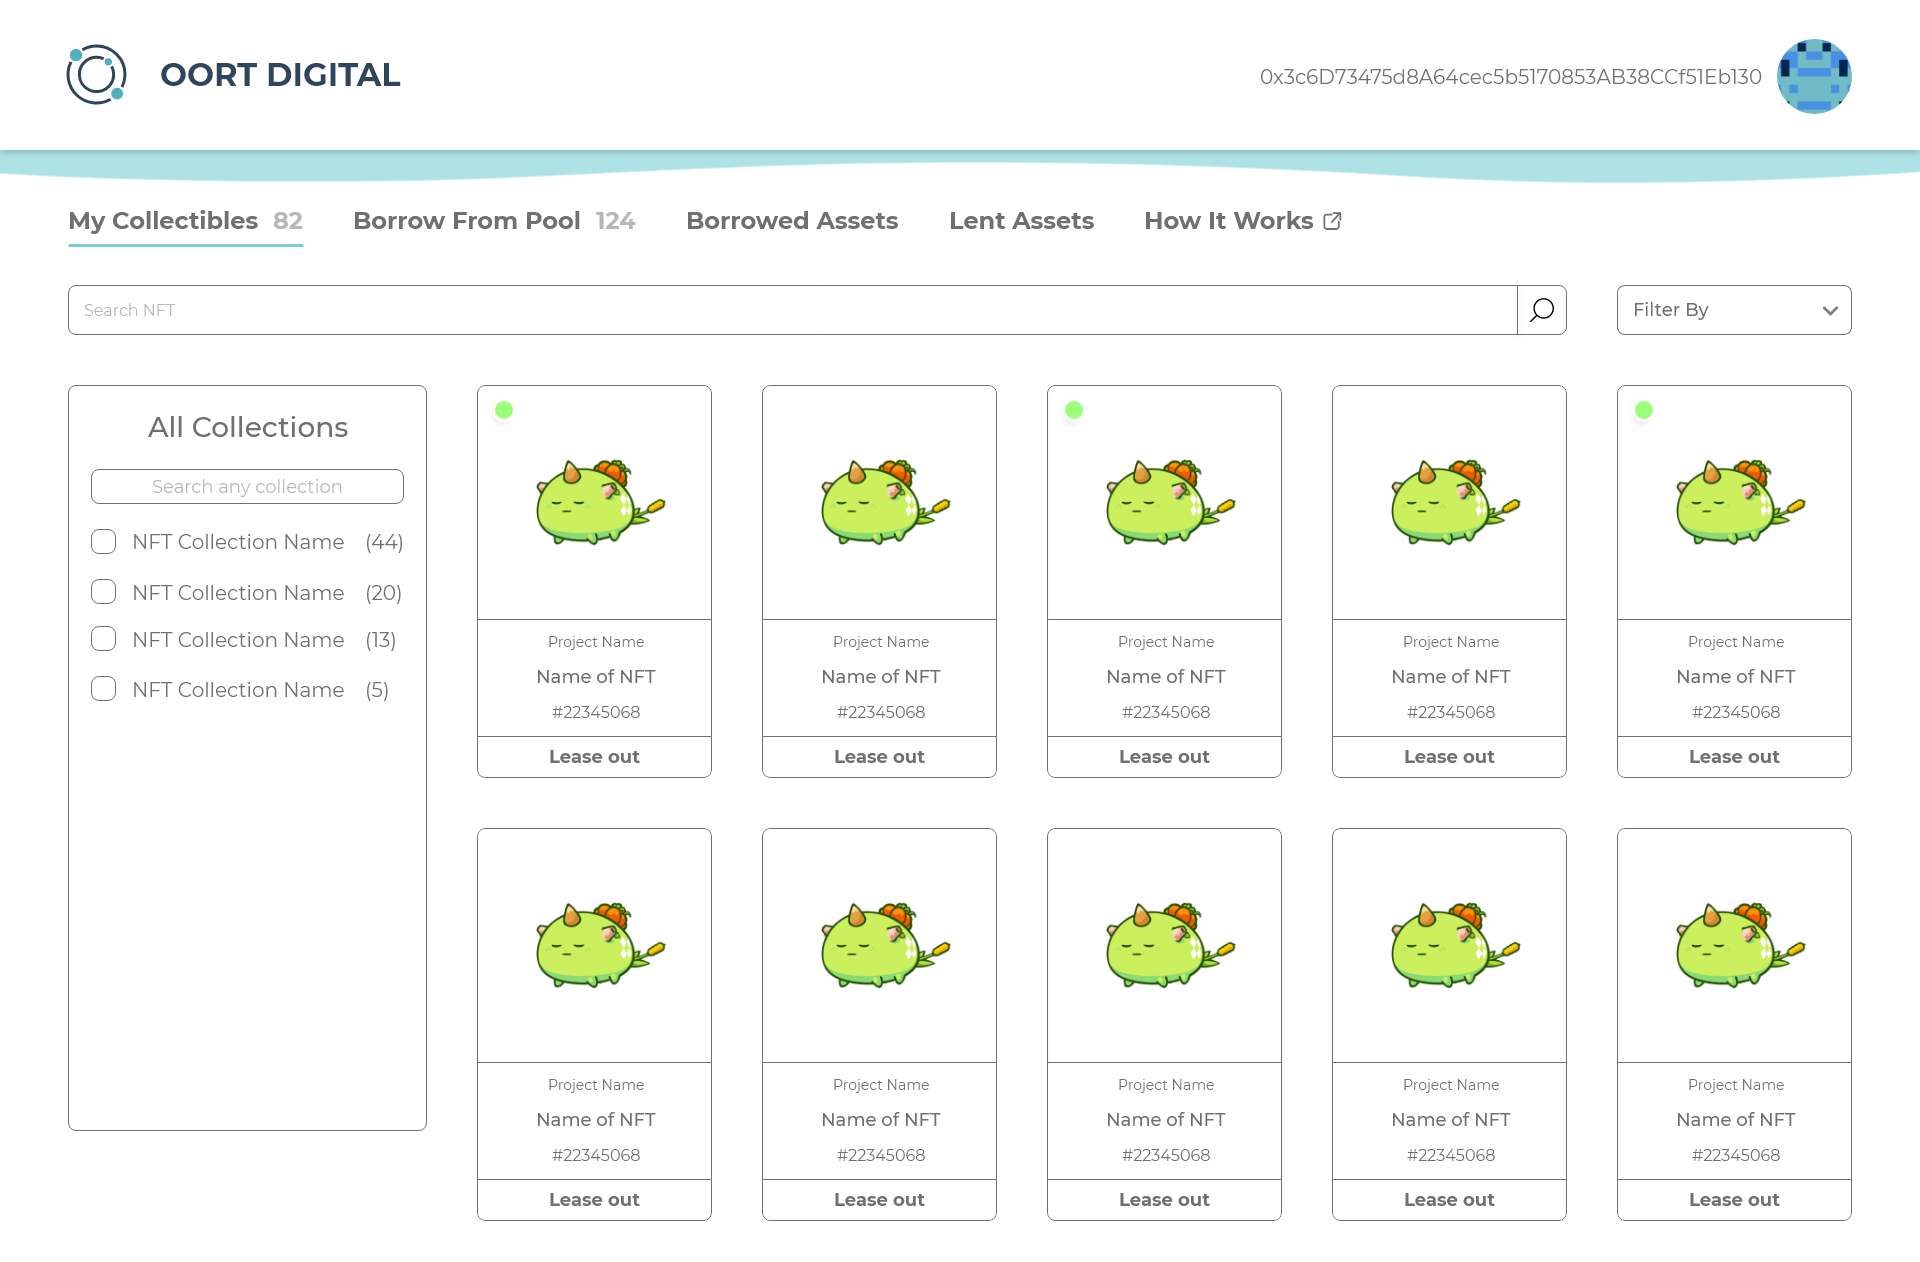The height and width of the screenshot is (1262, 1920).
Task: Click the magnifier search icon
Action: coord(1541,310)
